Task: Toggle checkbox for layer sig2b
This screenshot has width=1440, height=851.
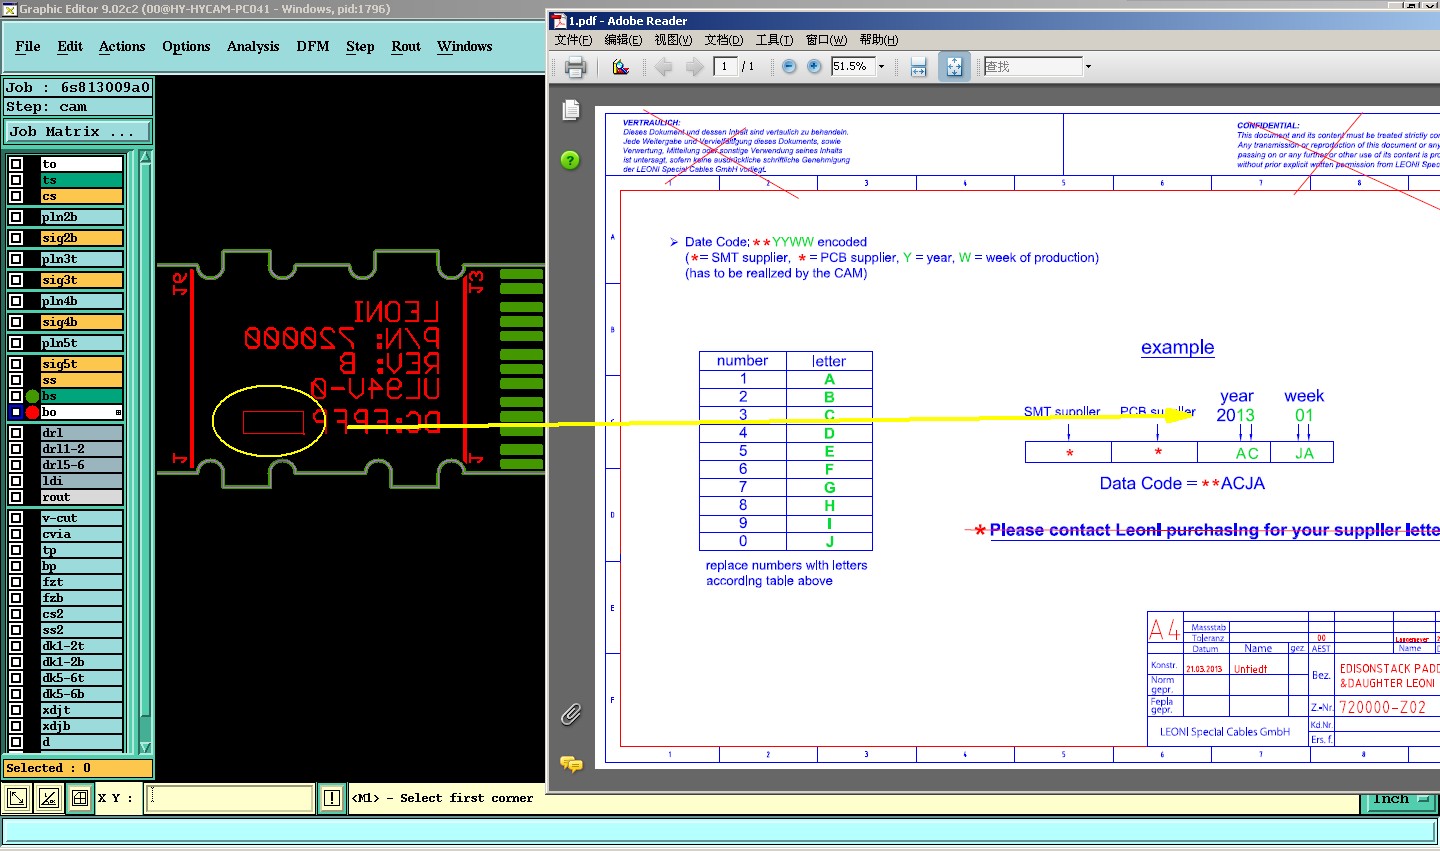Action: 16,238
